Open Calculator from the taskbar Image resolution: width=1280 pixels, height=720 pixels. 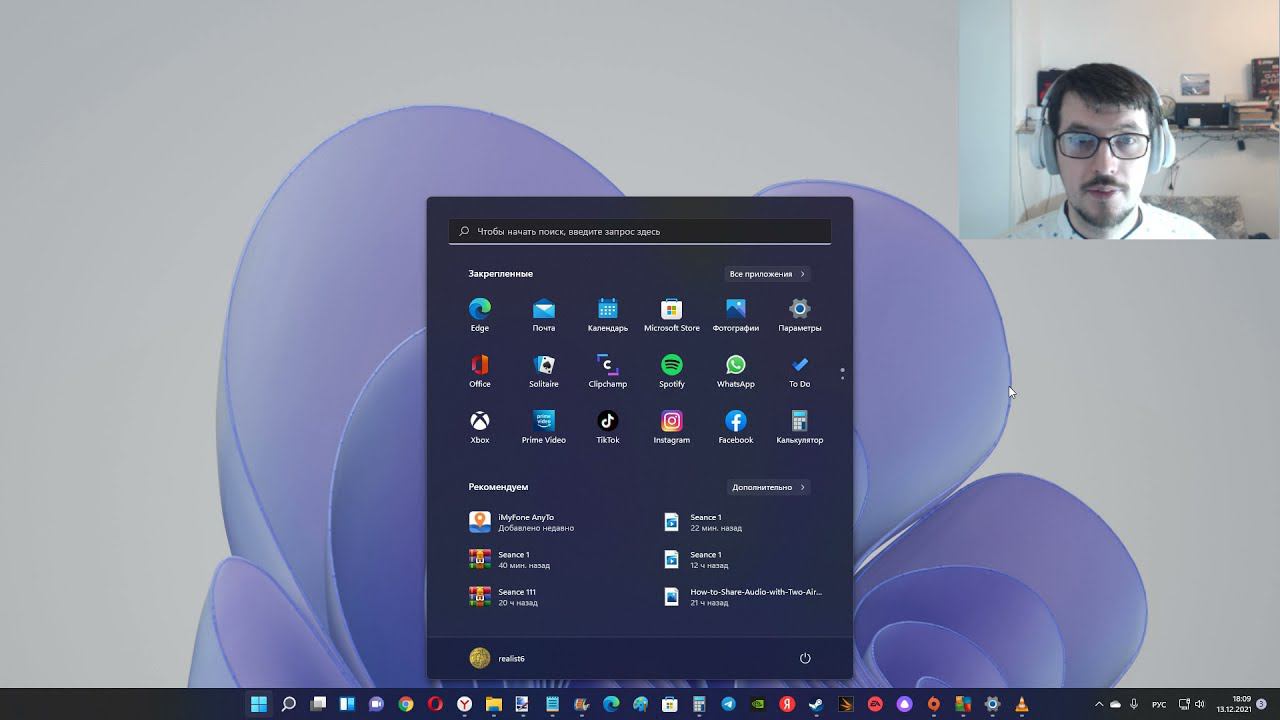[x=699, y=704]
